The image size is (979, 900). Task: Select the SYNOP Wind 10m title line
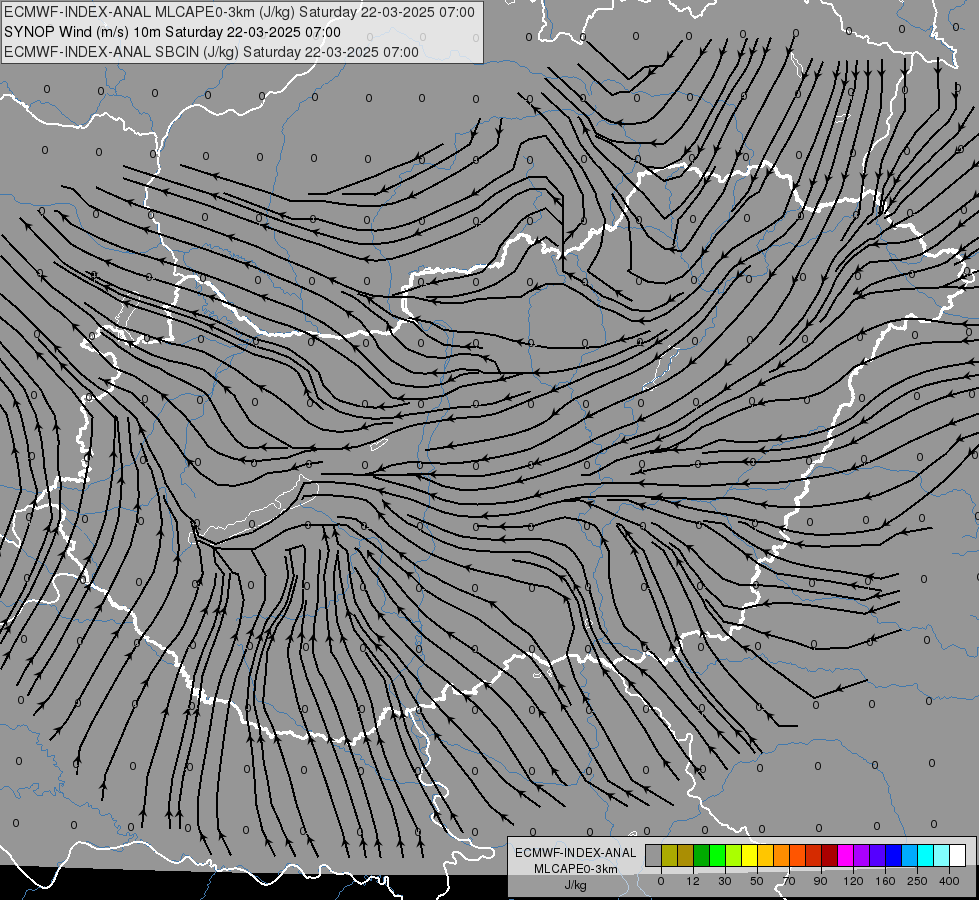[x=172, y=32]
